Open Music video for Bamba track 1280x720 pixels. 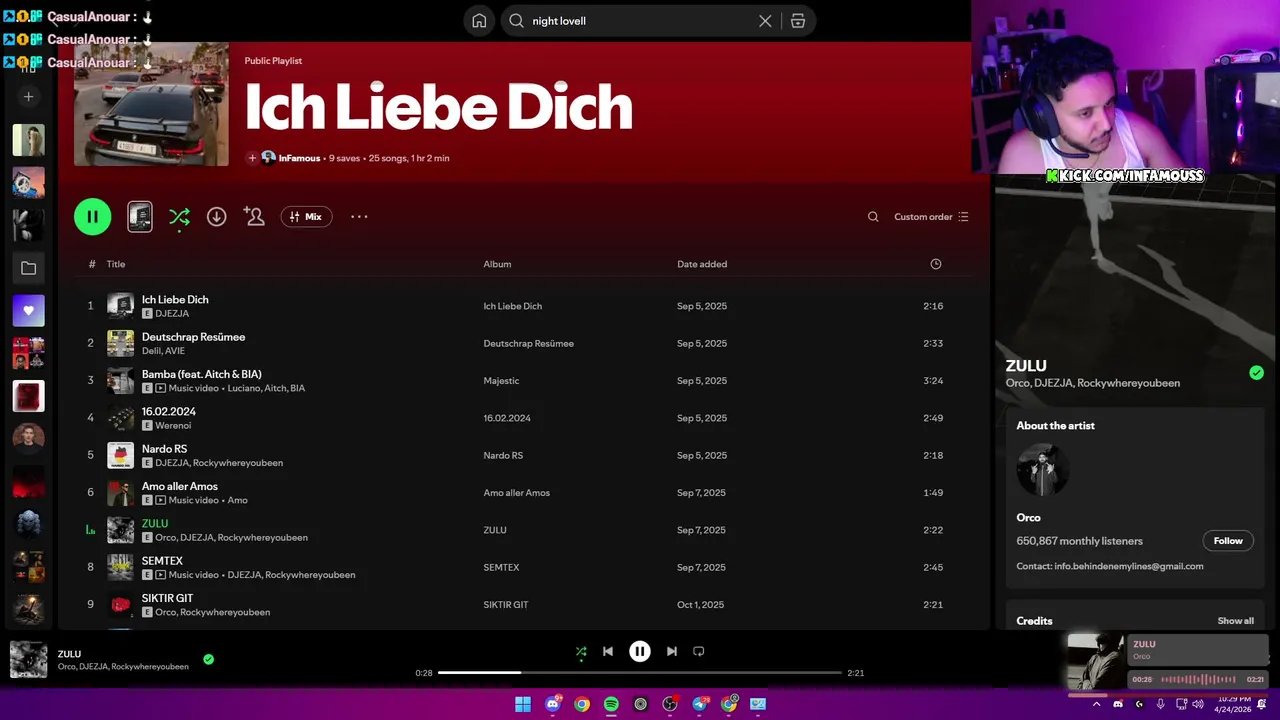tap(187, 388)
